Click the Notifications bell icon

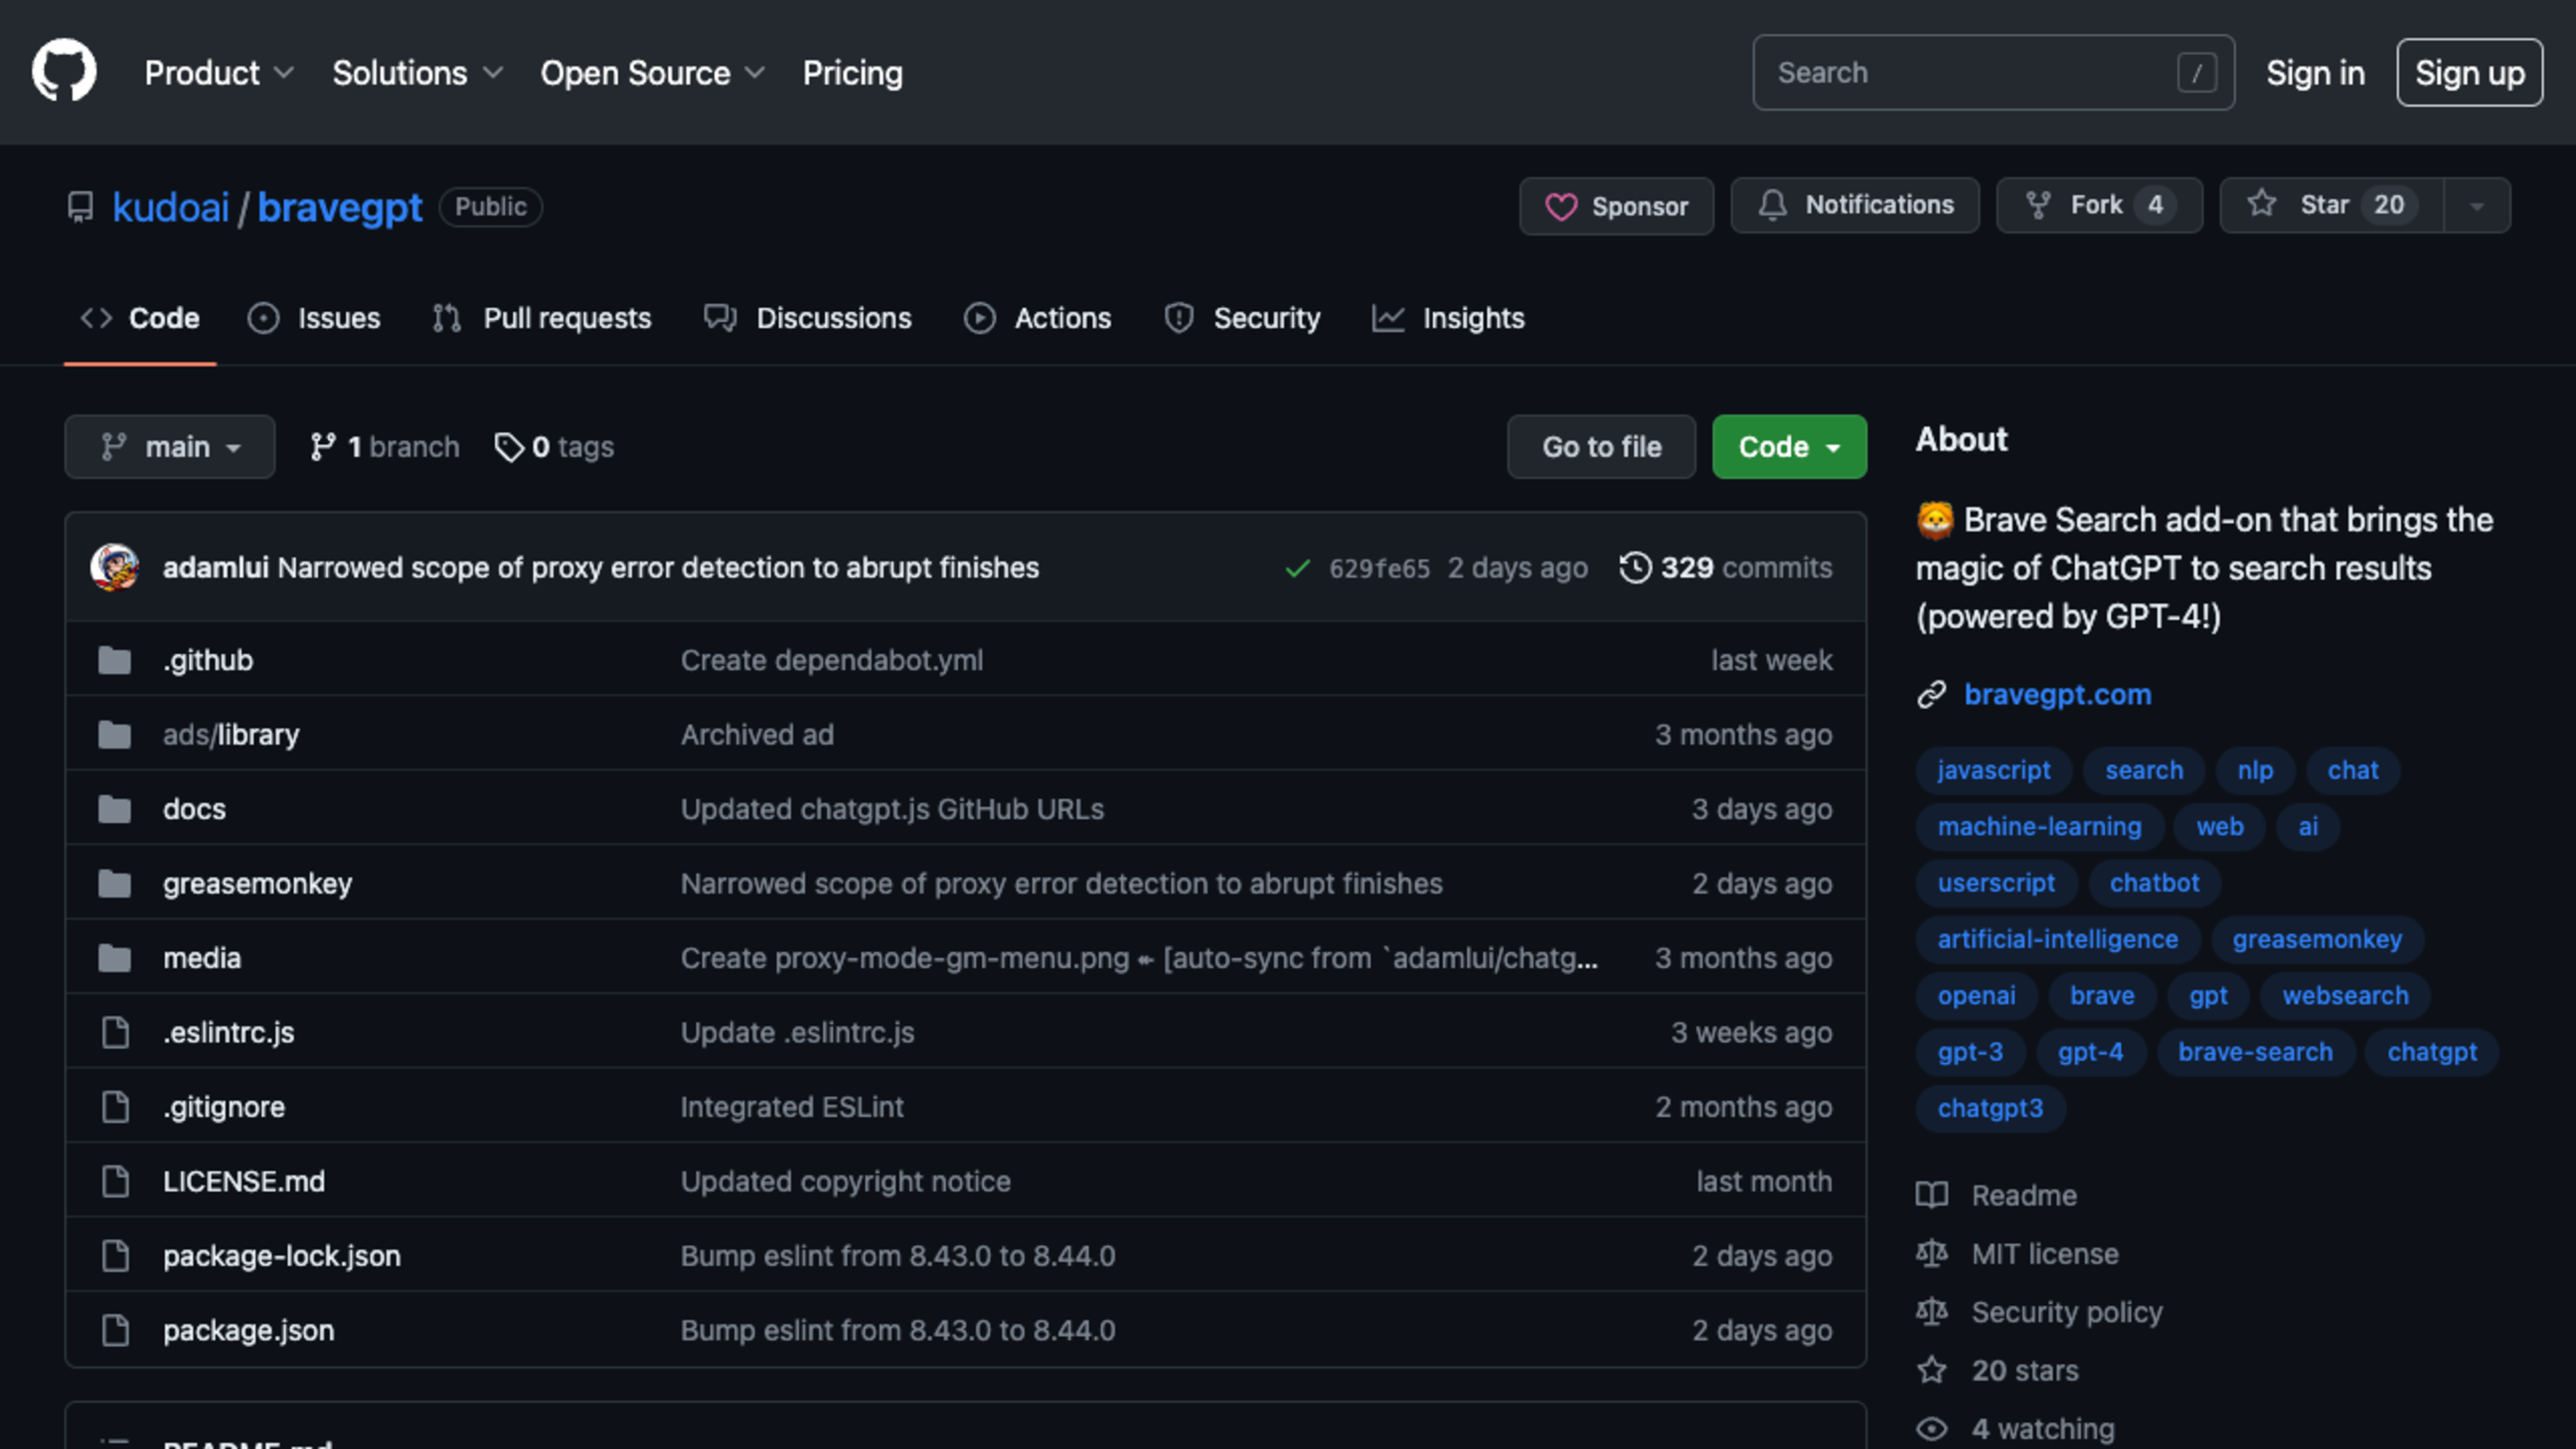point(1773,205)
